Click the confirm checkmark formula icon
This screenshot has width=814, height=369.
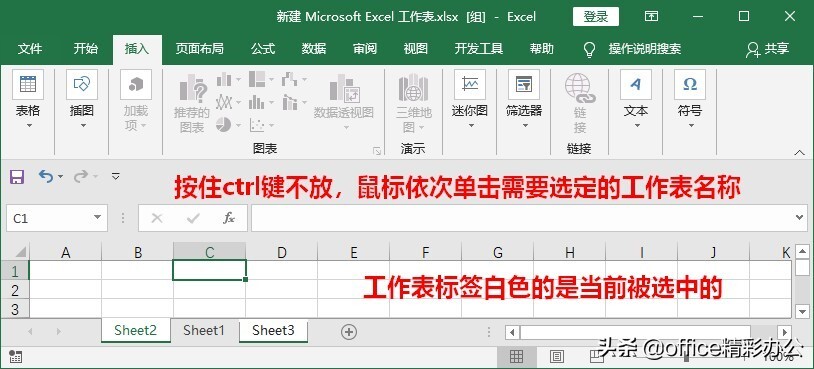point(193,218)
